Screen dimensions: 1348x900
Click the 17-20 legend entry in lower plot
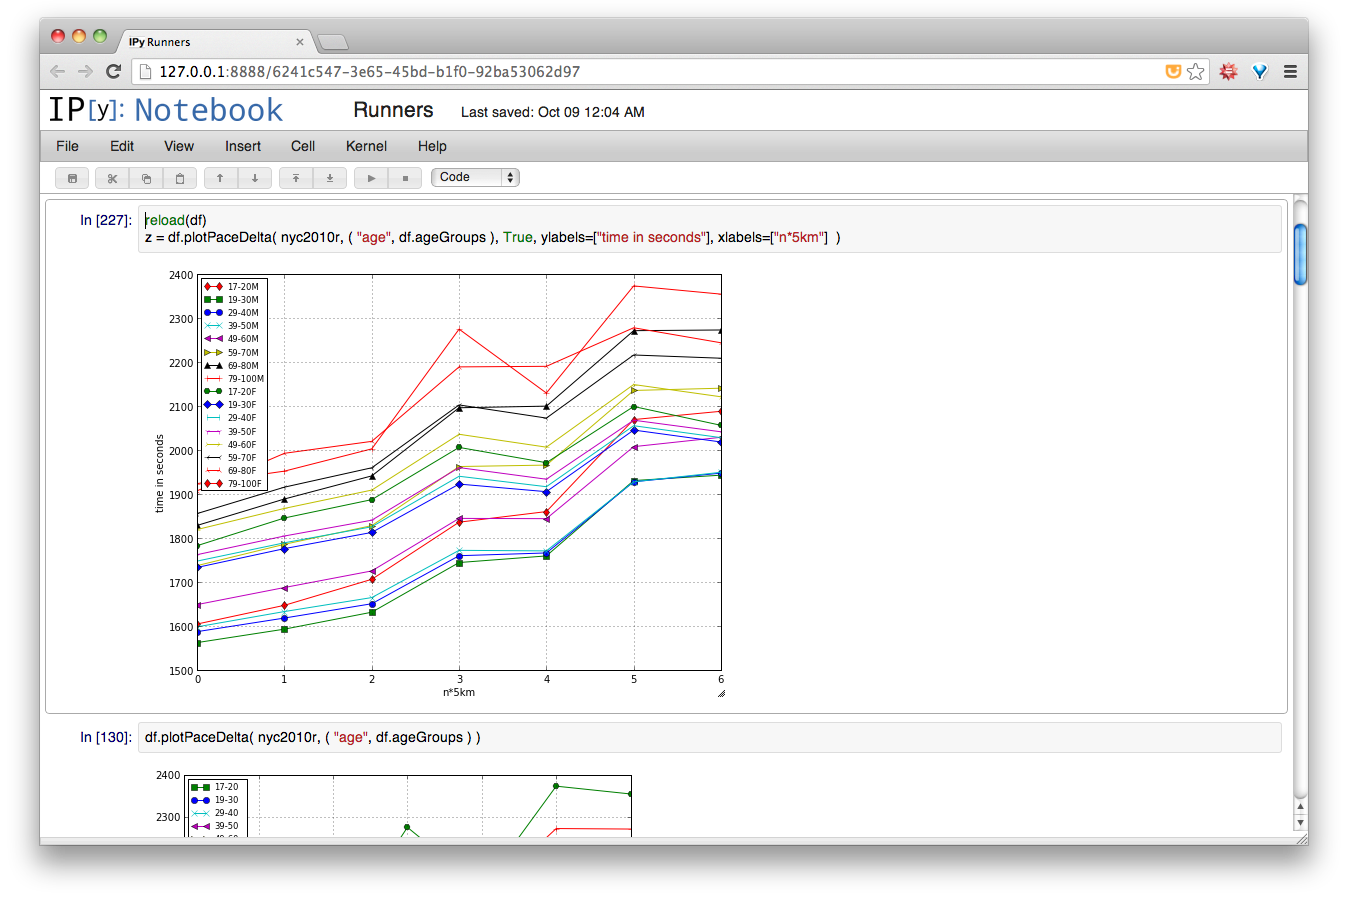(x=215, y=787)
